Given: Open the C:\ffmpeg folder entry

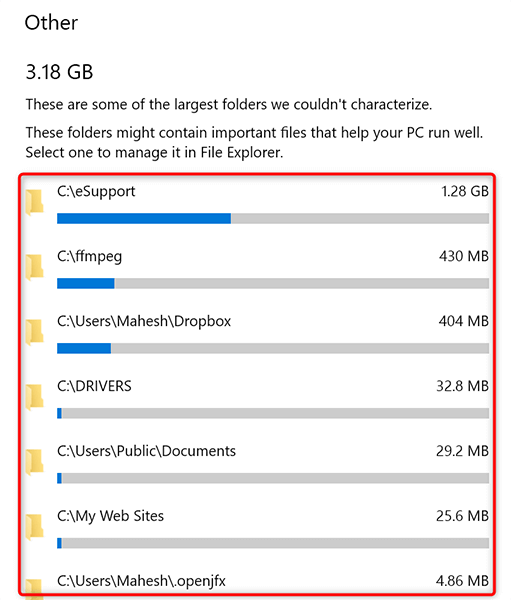Looking at the screenshot, I should point(90,256).
